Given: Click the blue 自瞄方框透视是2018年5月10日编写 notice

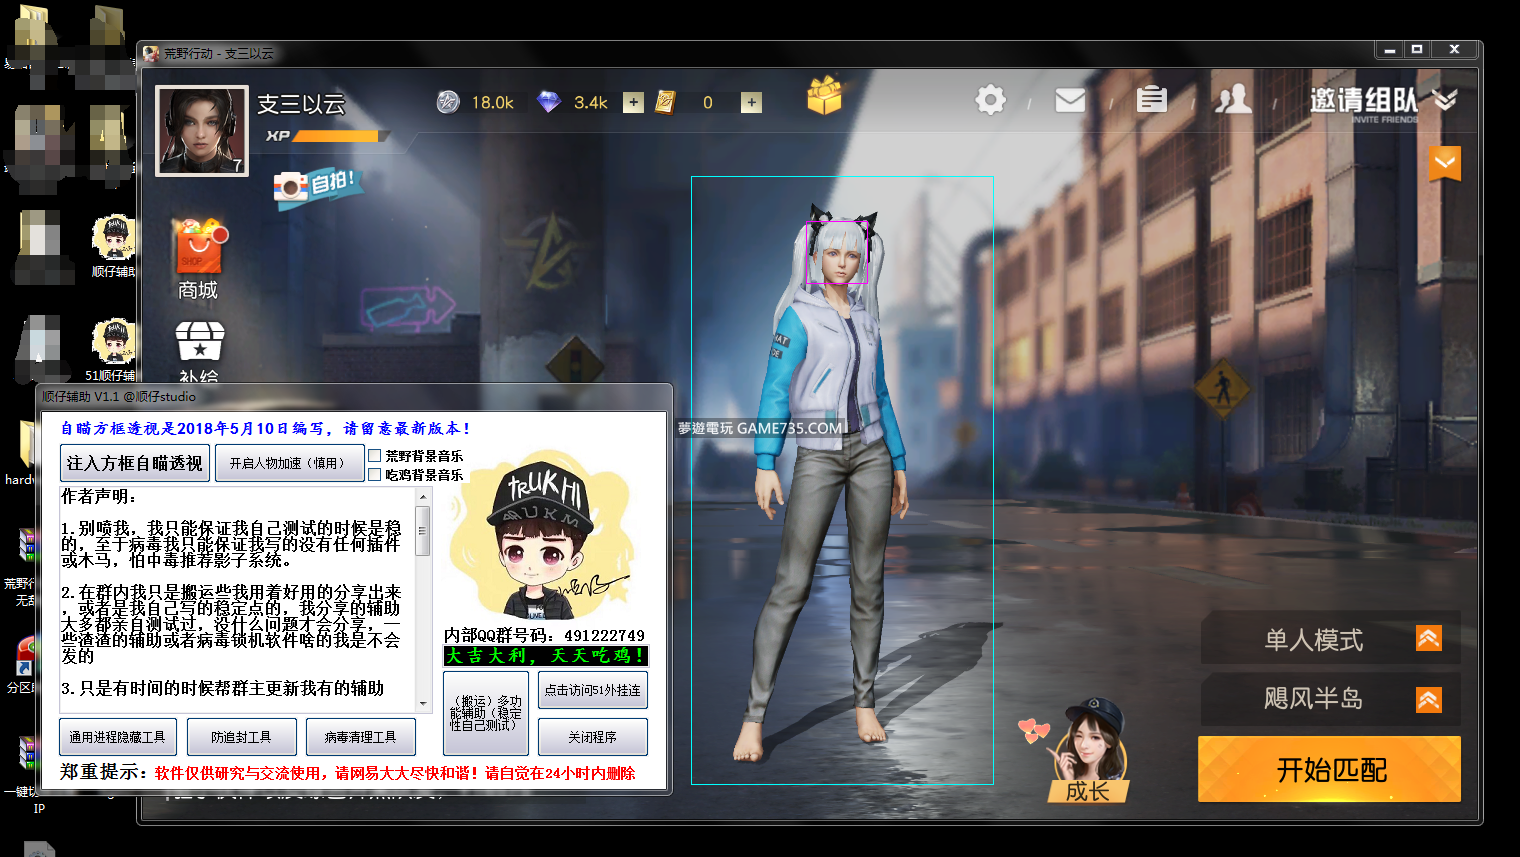Looking at the screenshot, I should point(265,428).
